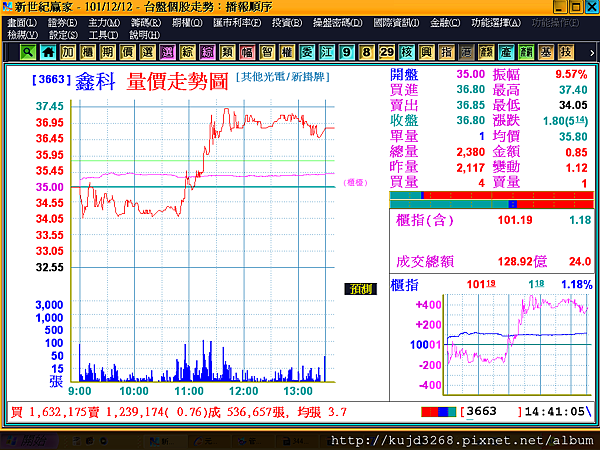Click the cyan 核 toolbar icon
This screenshot has width=600, height=450.
point(406,52)
